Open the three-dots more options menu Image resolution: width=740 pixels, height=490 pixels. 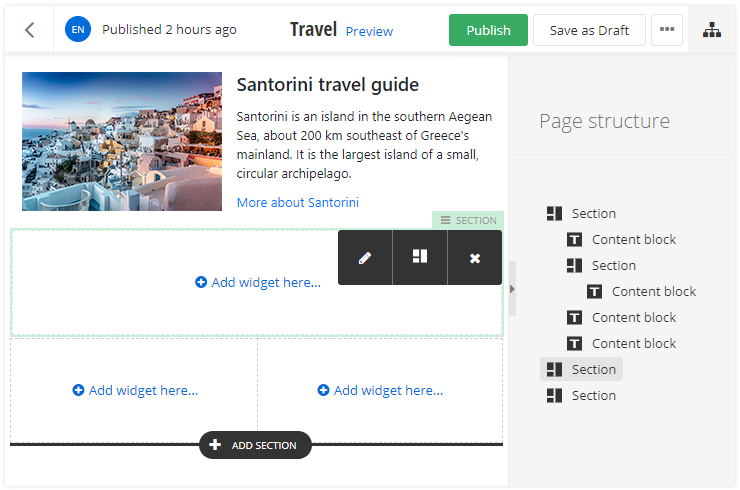[667, 30]
